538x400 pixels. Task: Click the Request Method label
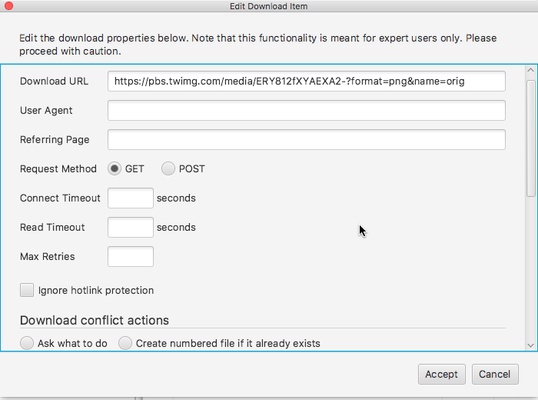pyautogui.click(x=58, y=169)
